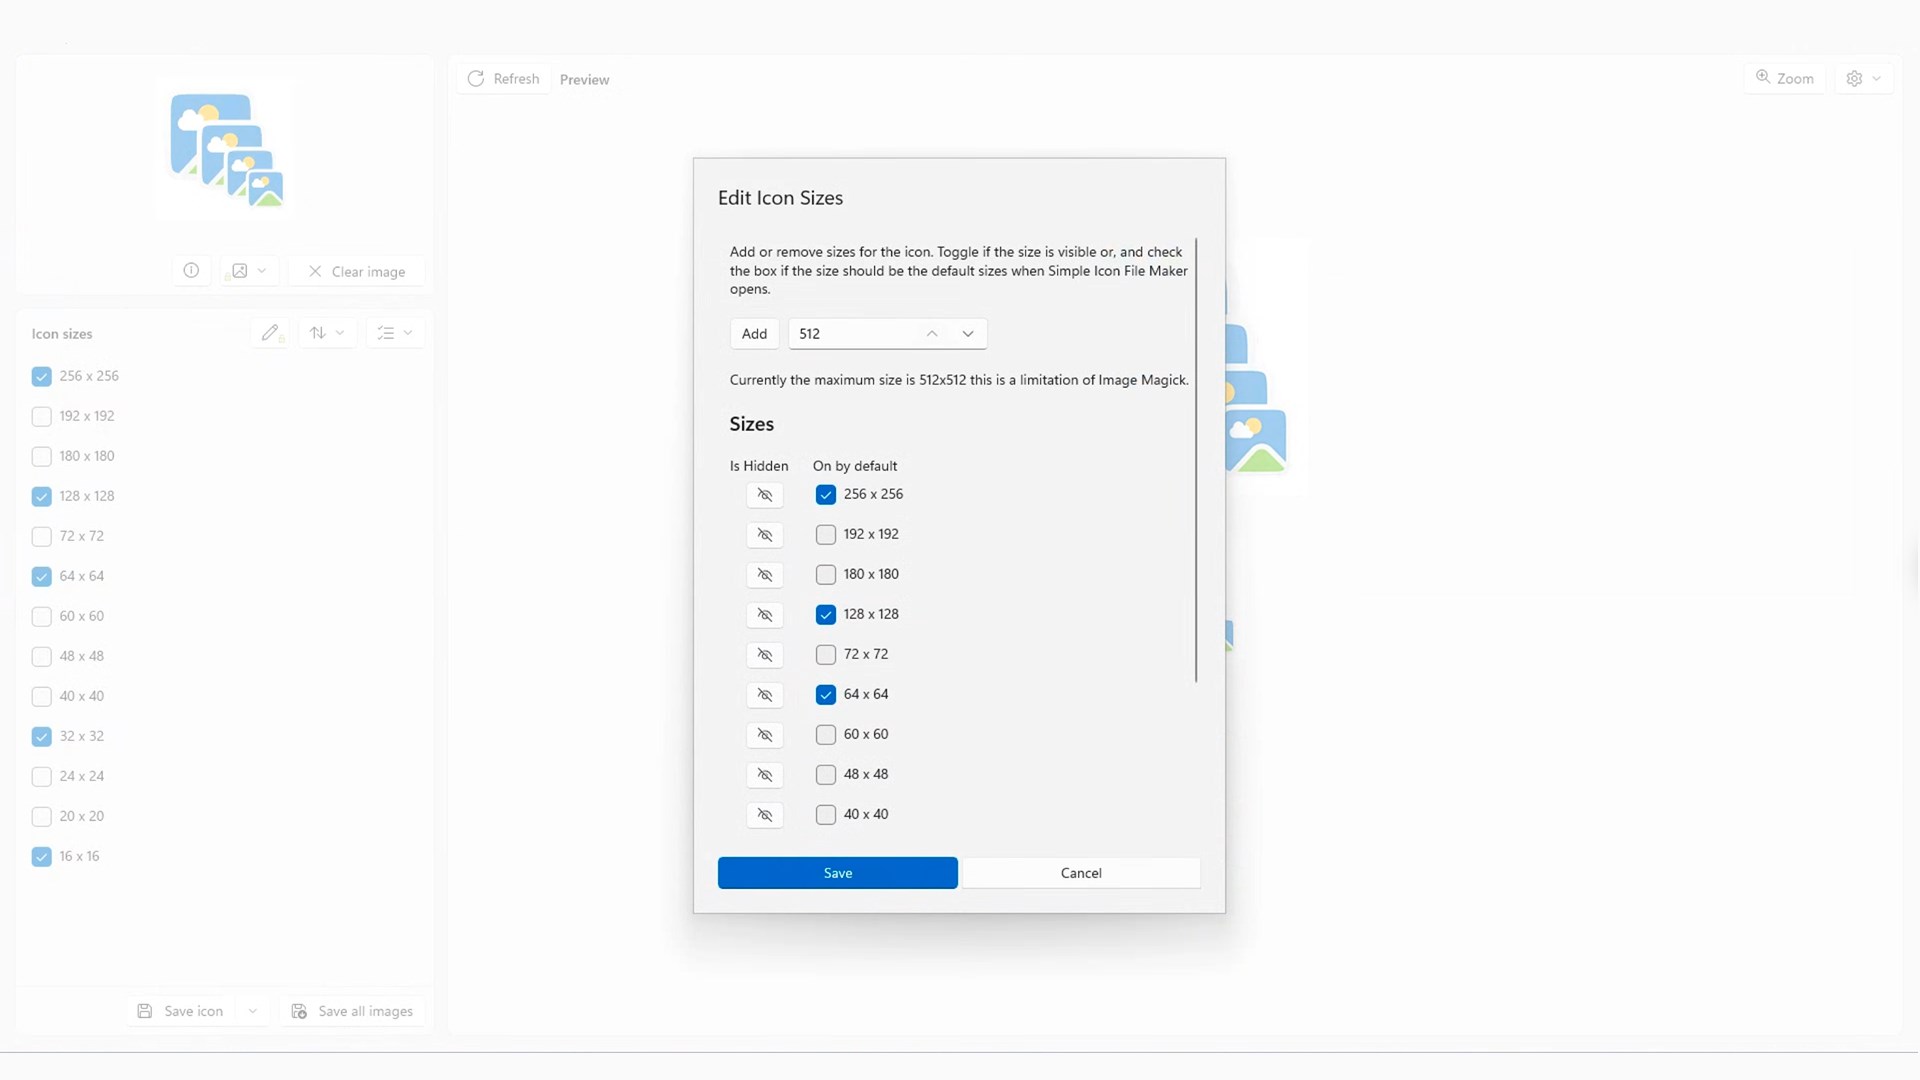1920x1080 pixels.
Task: Uncheck 256 x 256 default in dialog
Action: (826, 495)
